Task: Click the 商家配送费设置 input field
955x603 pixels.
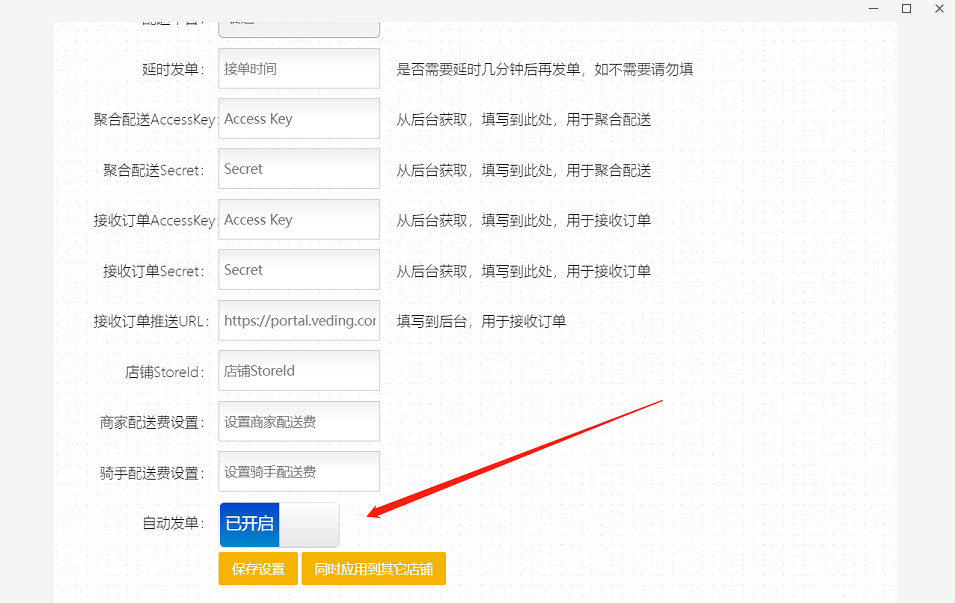Action: (299, 422)
